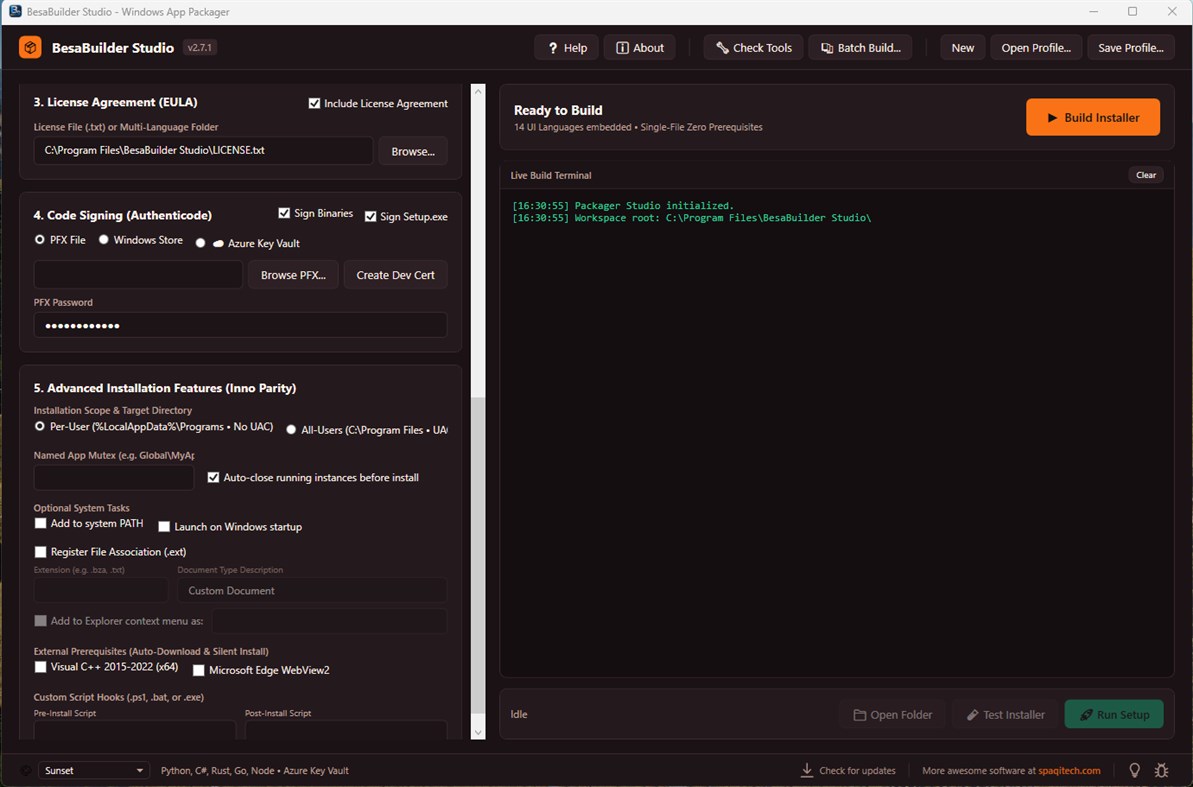Click the file Extension input field
Screen dimensions: 1193x787
click(x=100, y=591)
